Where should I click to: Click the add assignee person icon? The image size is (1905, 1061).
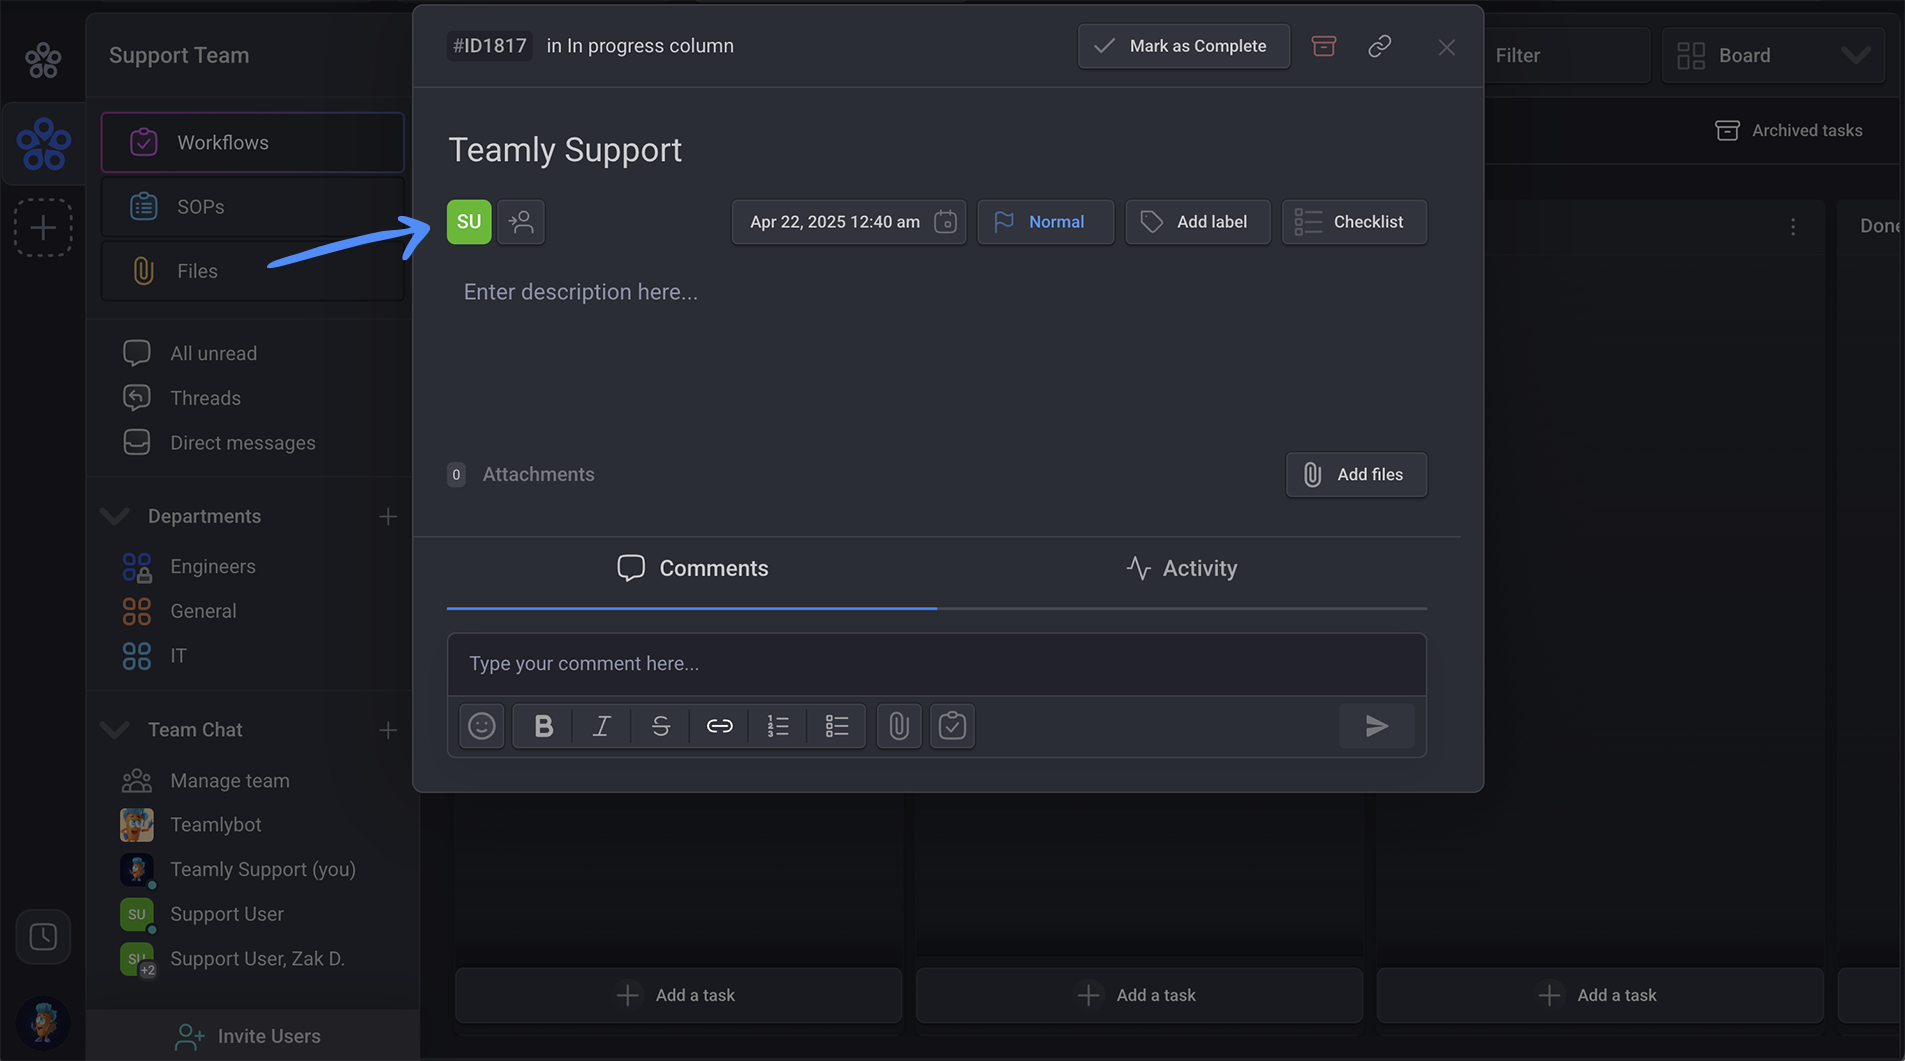pos(521,221)
